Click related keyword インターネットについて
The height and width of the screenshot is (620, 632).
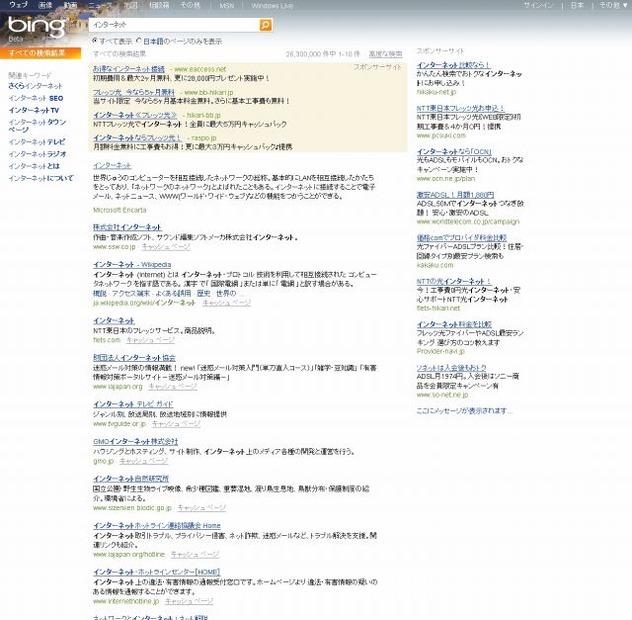41,178
